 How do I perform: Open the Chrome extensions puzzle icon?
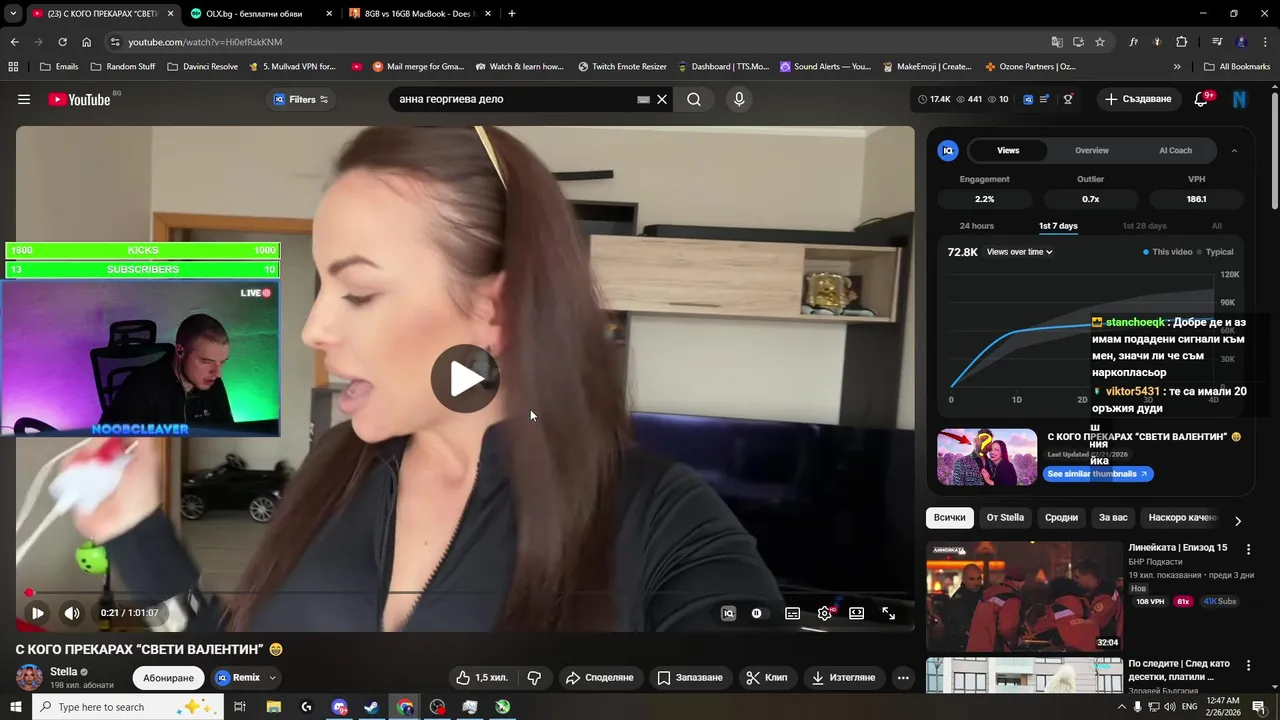coord(1181,42)
